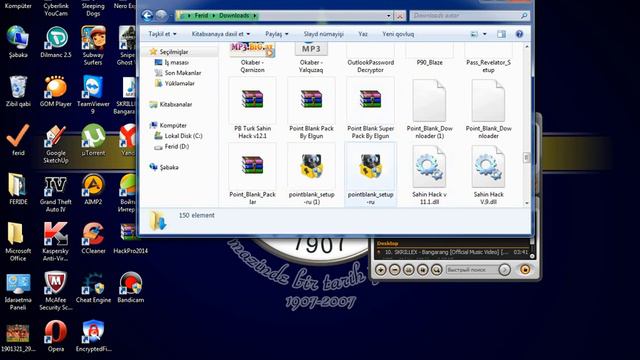
Task: Click Downloads in the address breadcrumb
Action: (233, 16)
